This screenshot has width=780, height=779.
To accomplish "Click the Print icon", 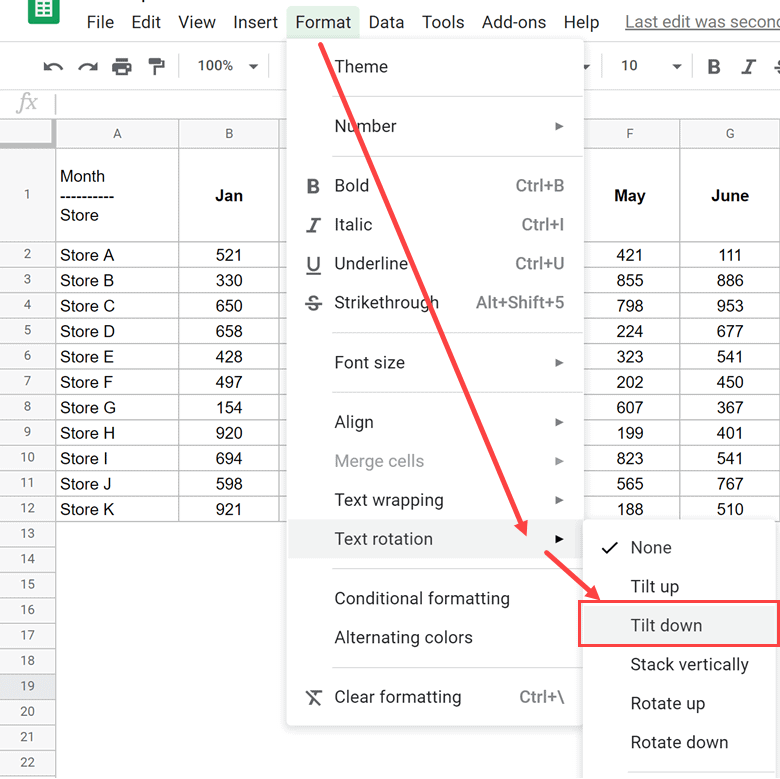I will click(x=122, y=66).
